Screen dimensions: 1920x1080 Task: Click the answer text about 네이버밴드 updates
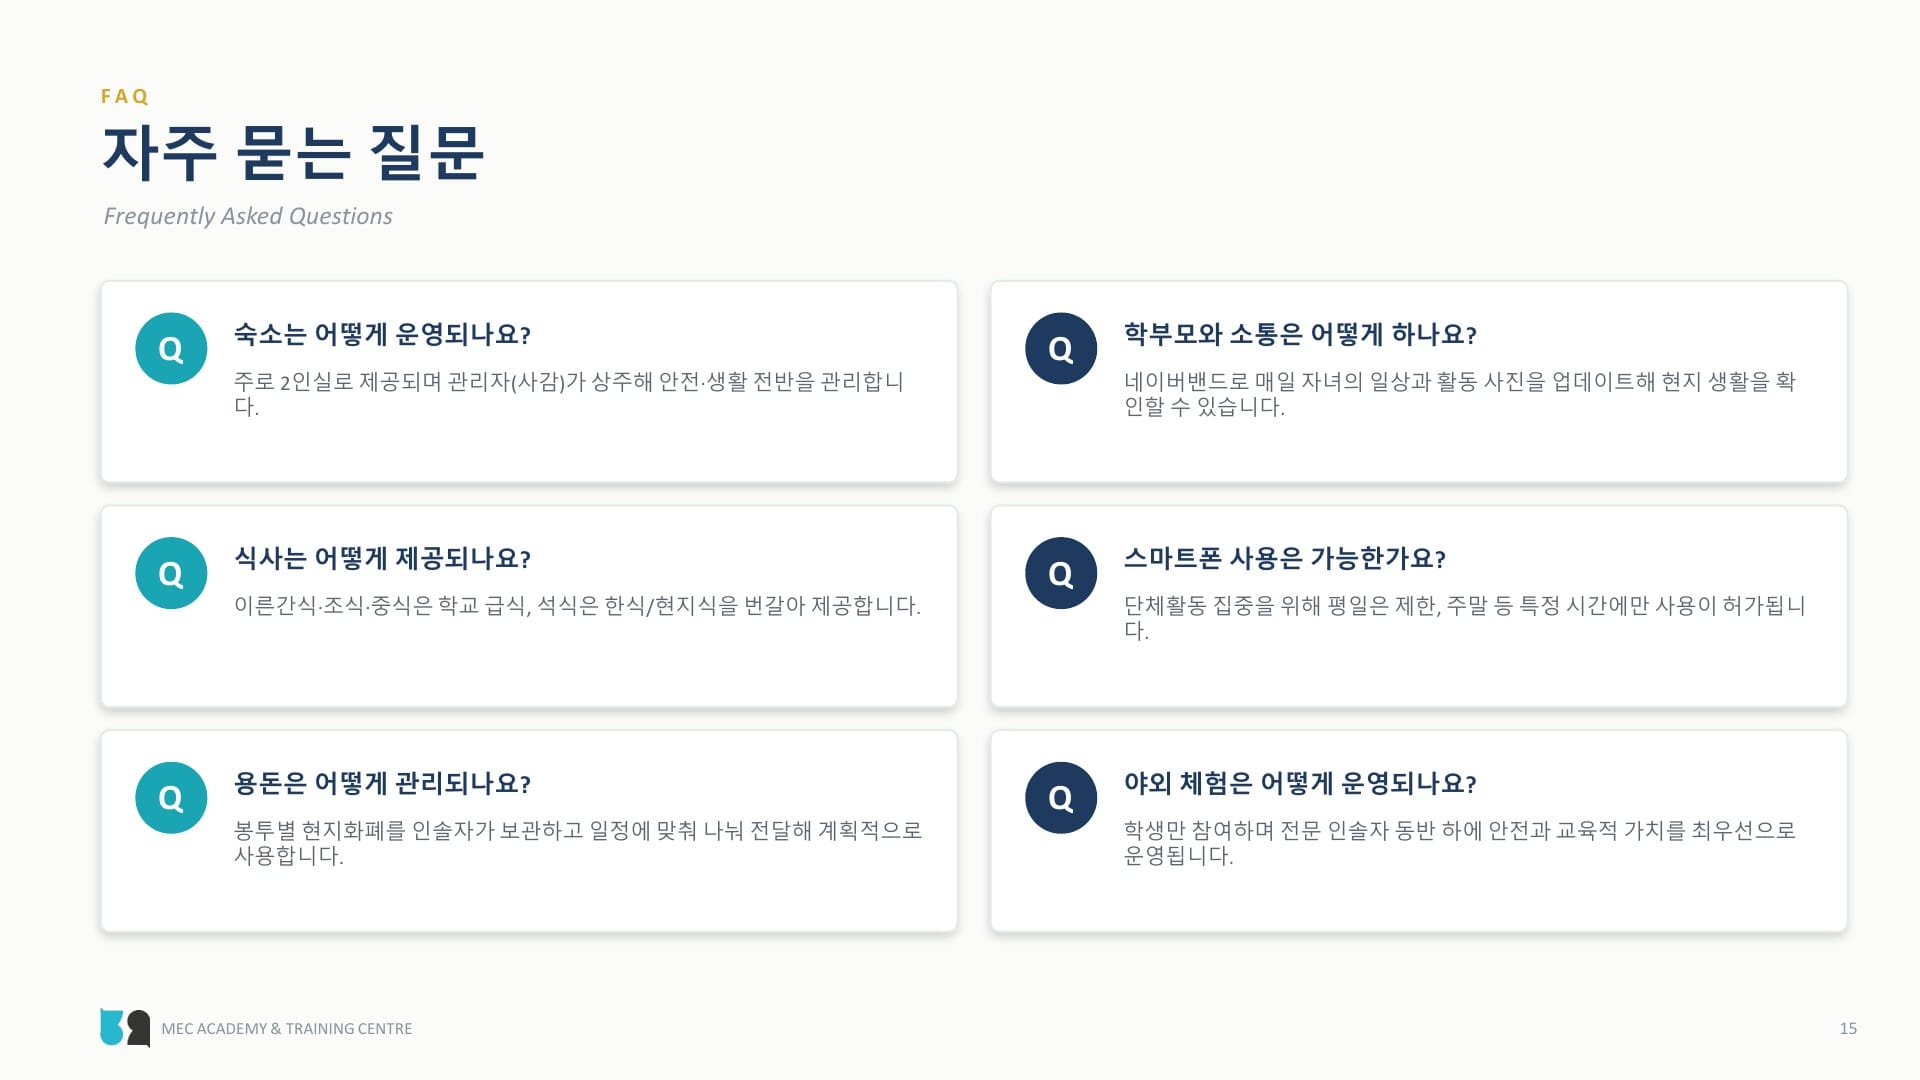pos(1460,394)
